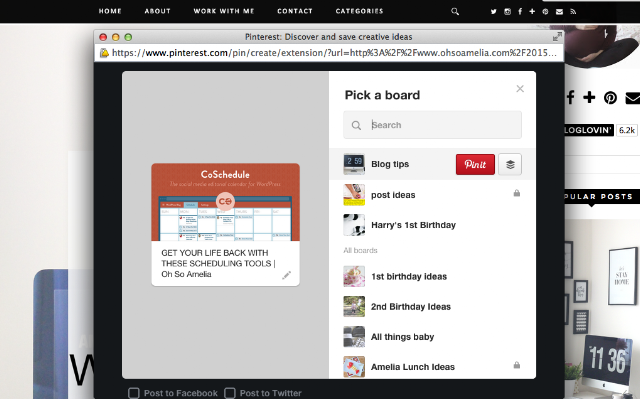Click the large Pinterest icon in blog sidebar

(x=610, y=98)
